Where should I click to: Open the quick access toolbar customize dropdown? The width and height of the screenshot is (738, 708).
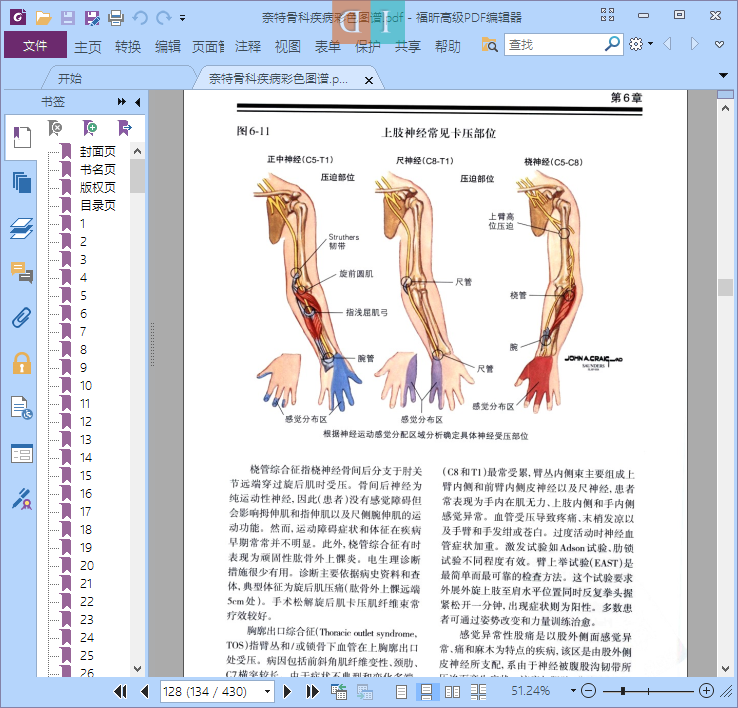182,18
